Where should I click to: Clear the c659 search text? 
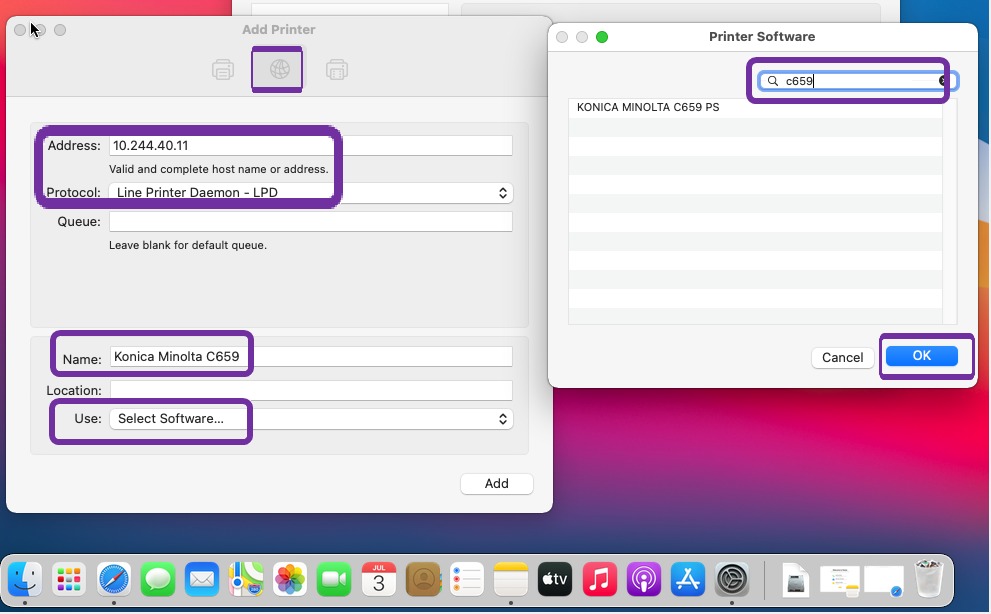[942, 81]
